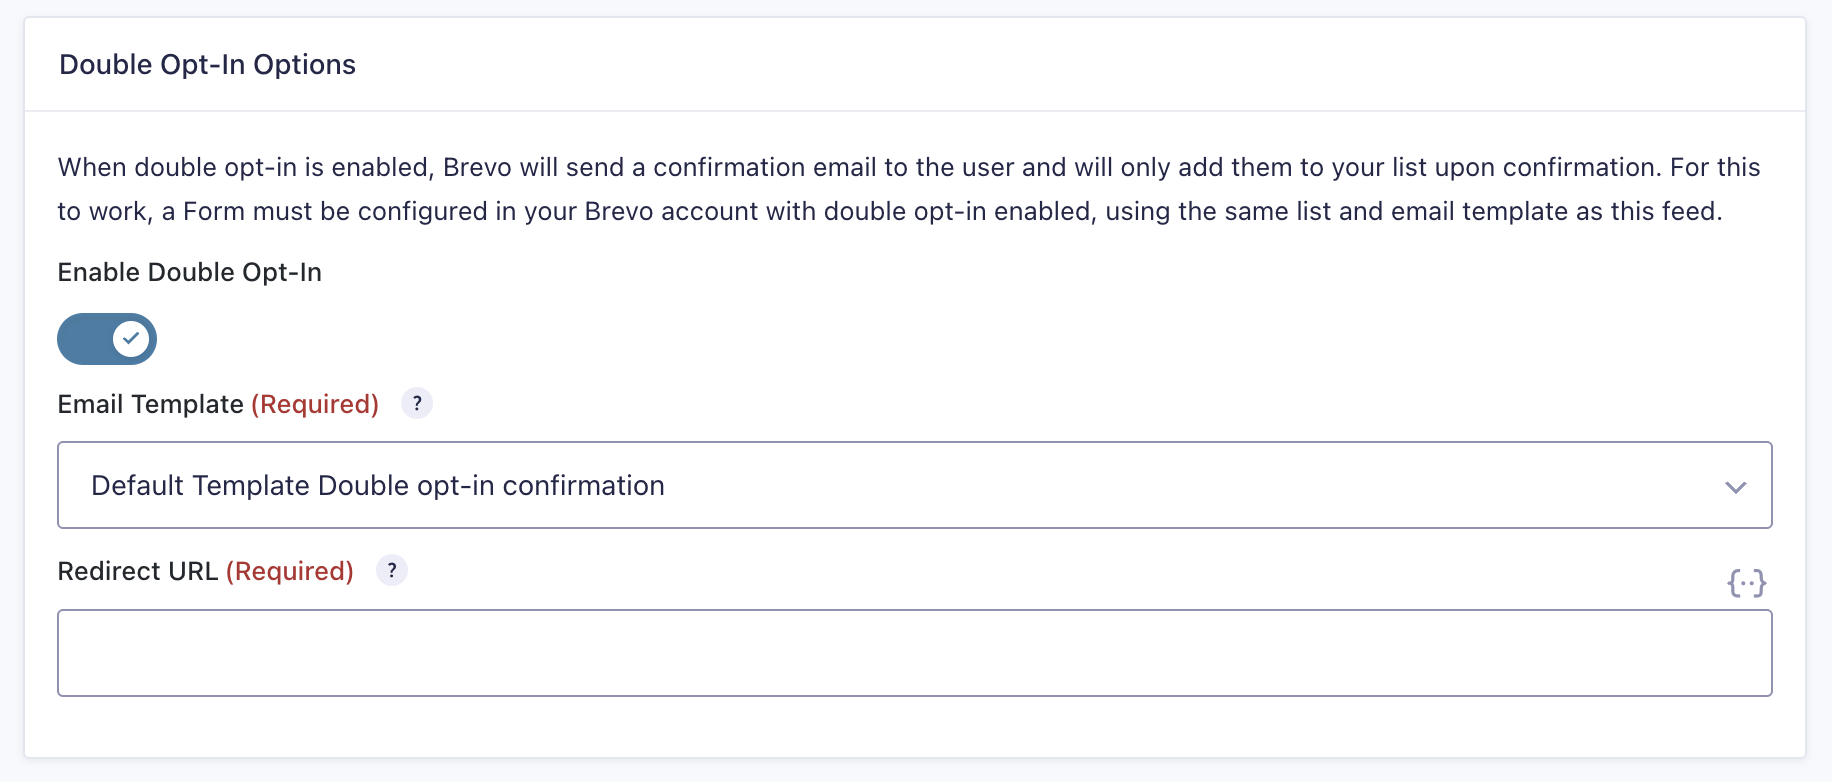Click the double opt-in description paragraph

pyautogui.click(x=909, y=189)
